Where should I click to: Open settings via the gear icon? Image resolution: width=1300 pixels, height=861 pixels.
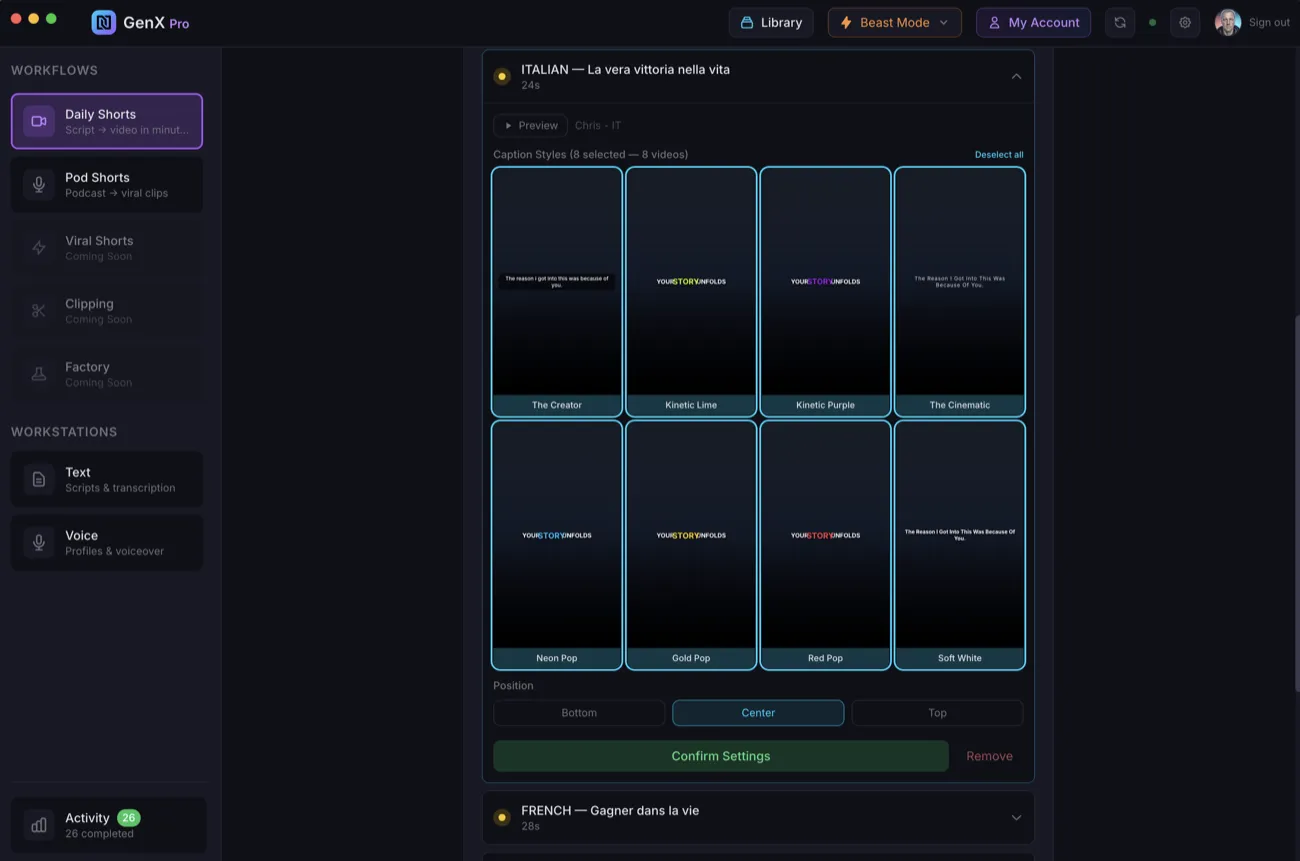pos(1185,22)
